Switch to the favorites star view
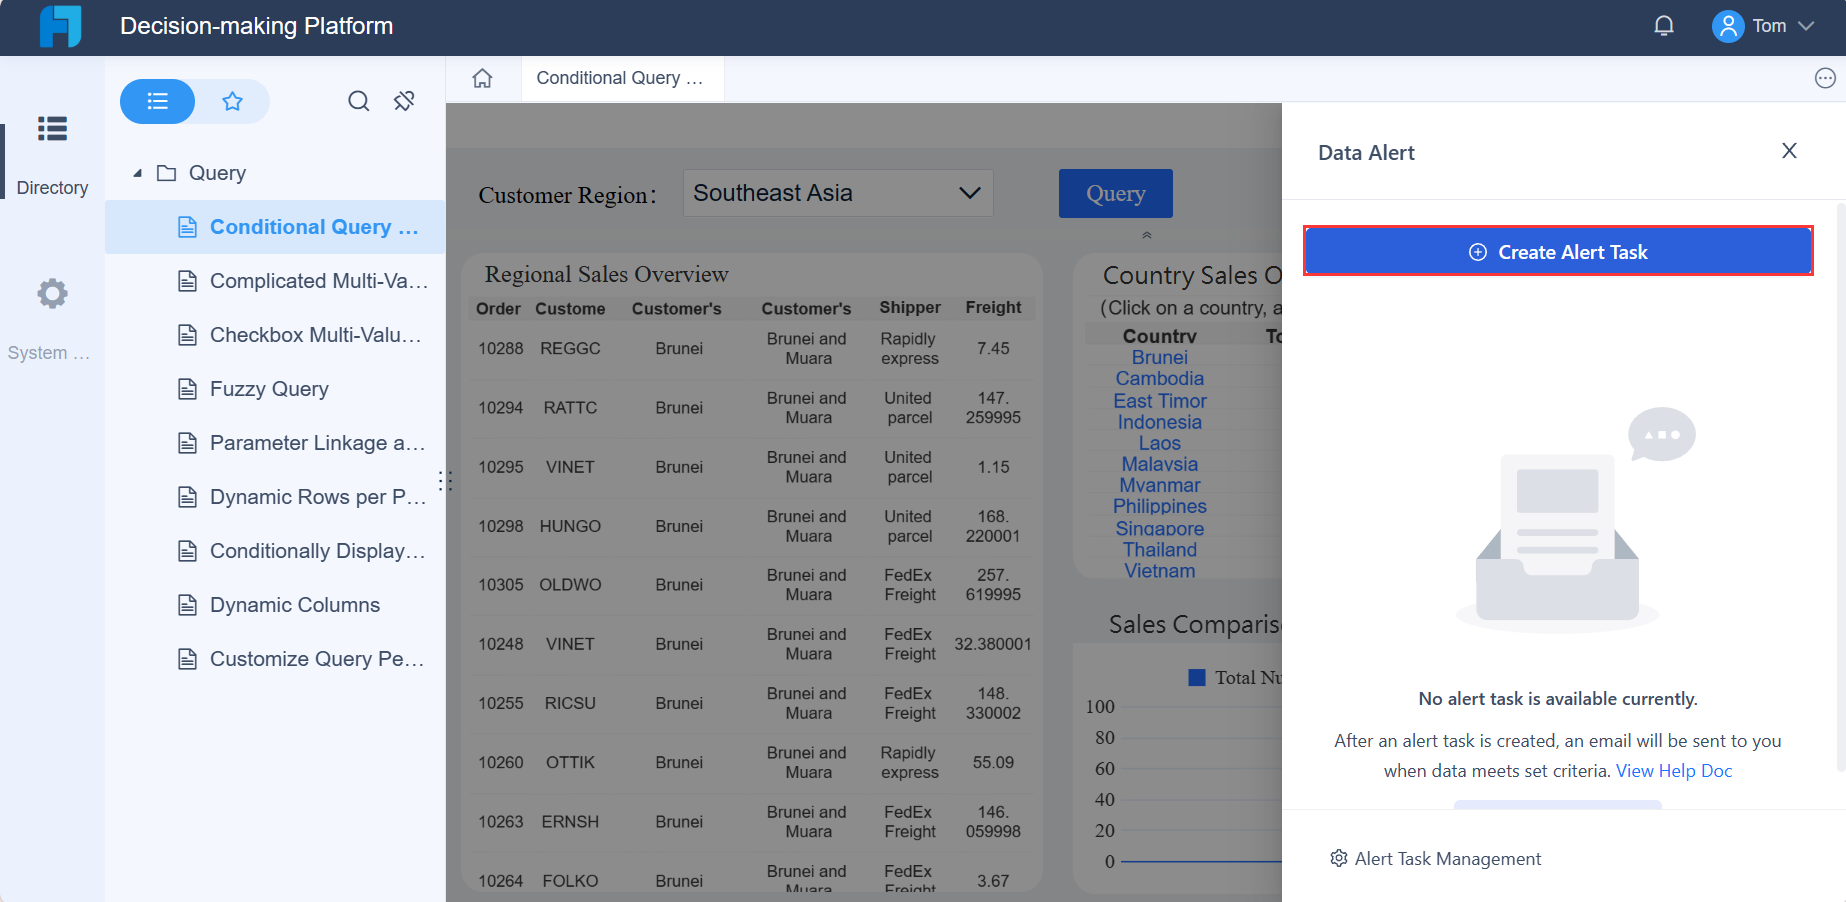 (x=232, y=101)
